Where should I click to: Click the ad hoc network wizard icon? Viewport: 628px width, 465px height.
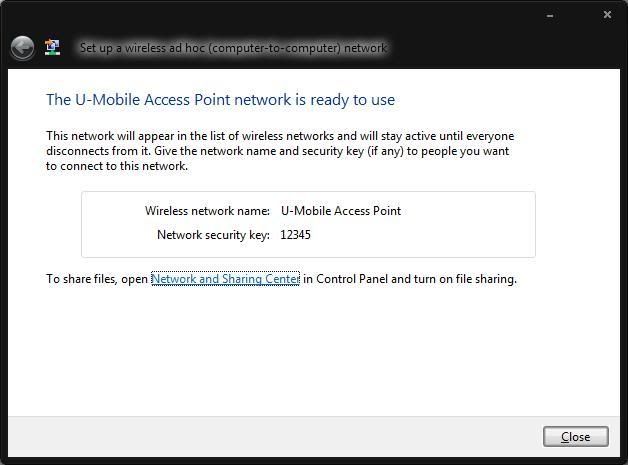point(53,47)
